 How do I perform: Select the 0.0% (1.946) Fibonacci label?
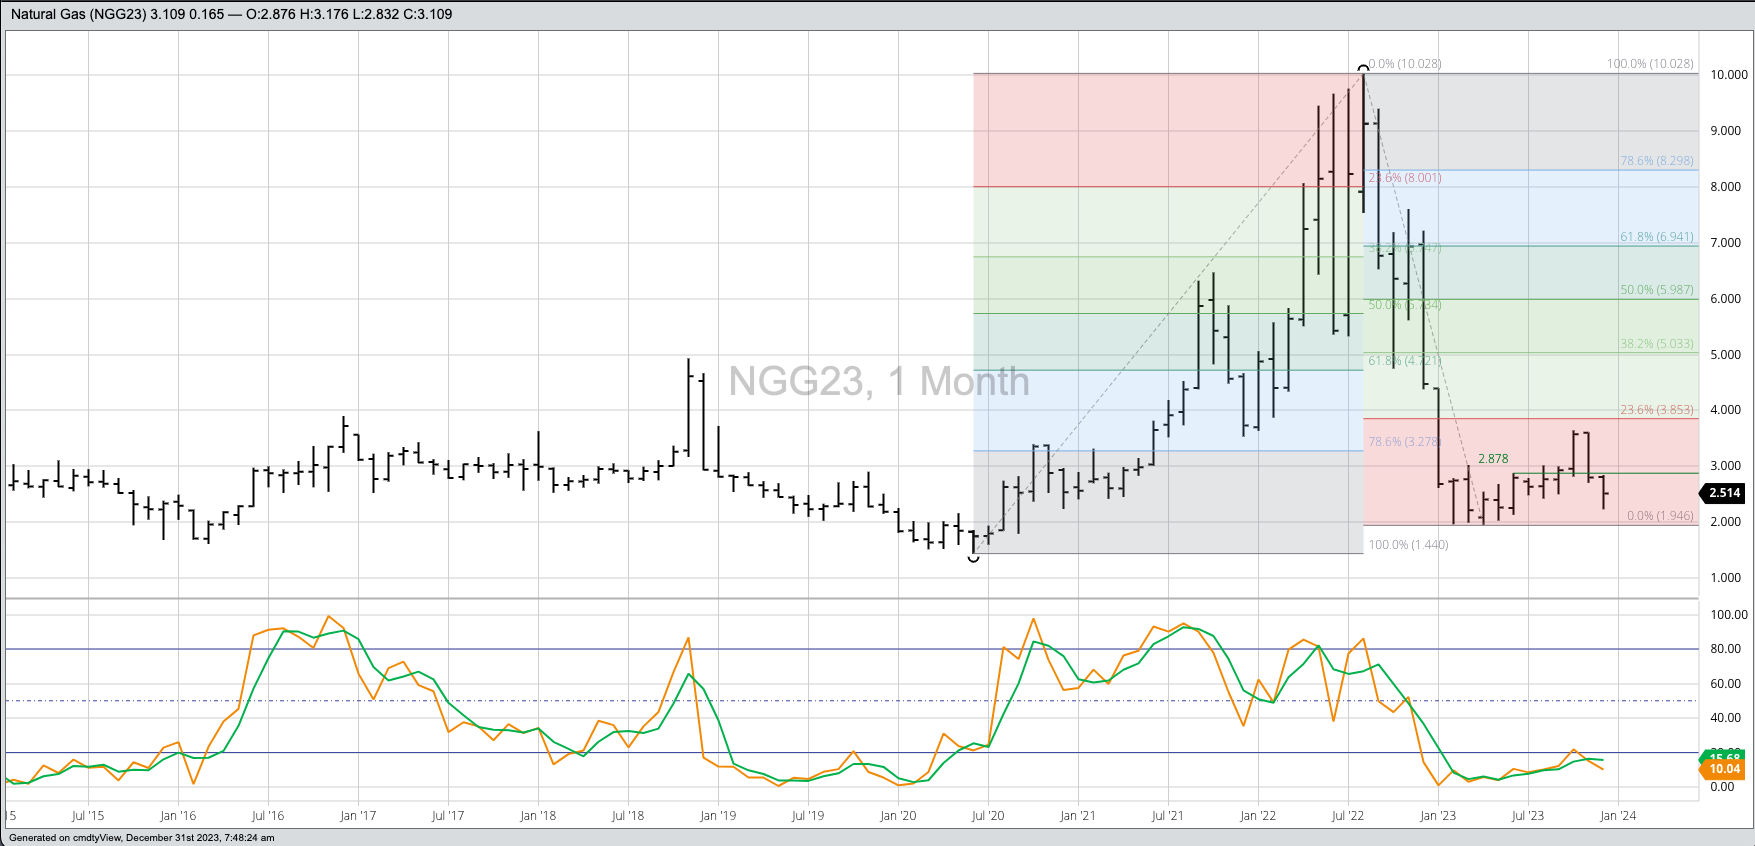click(x=1659, y=516)
